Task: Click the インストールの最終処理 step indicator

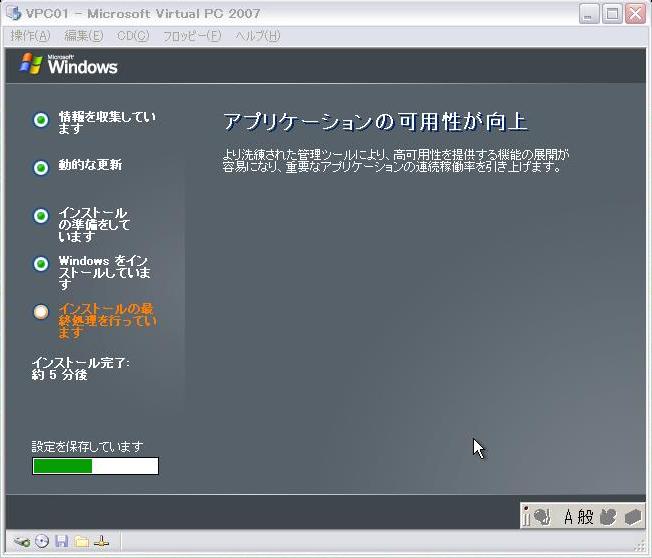Action: (x=41, y=312)
